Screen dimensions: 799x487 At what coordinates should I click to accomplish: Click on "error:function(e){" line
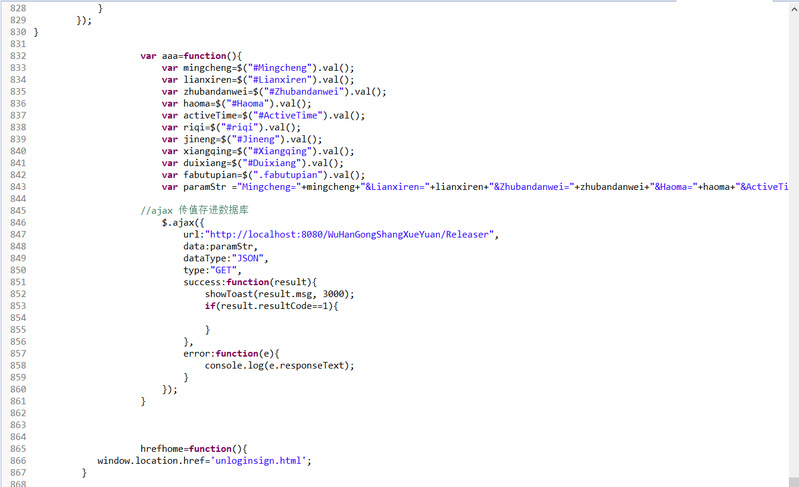click(231, 354)
